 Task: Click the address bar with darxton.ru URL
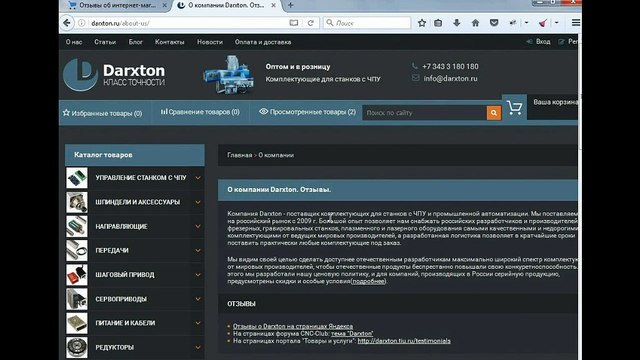(188, 23)
